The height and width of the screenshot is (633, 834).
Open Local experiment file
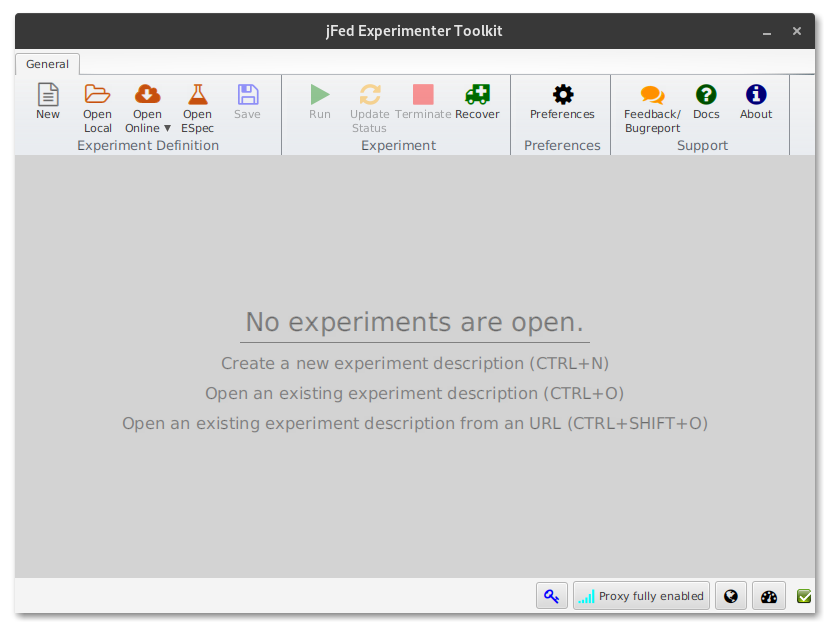(x=97, y=108)
